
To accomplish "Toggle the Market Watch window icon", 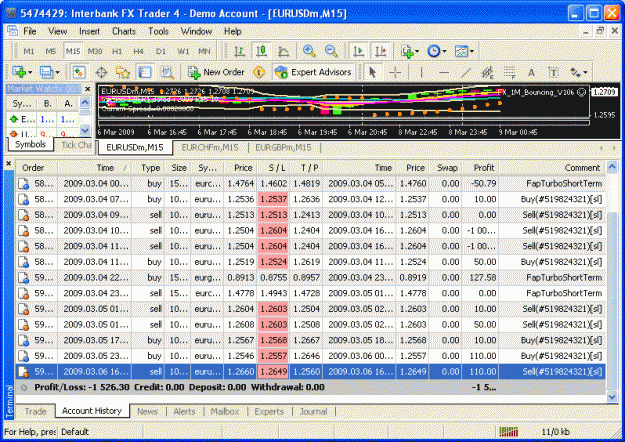I will pyautogui.click(x=79, y=73).
